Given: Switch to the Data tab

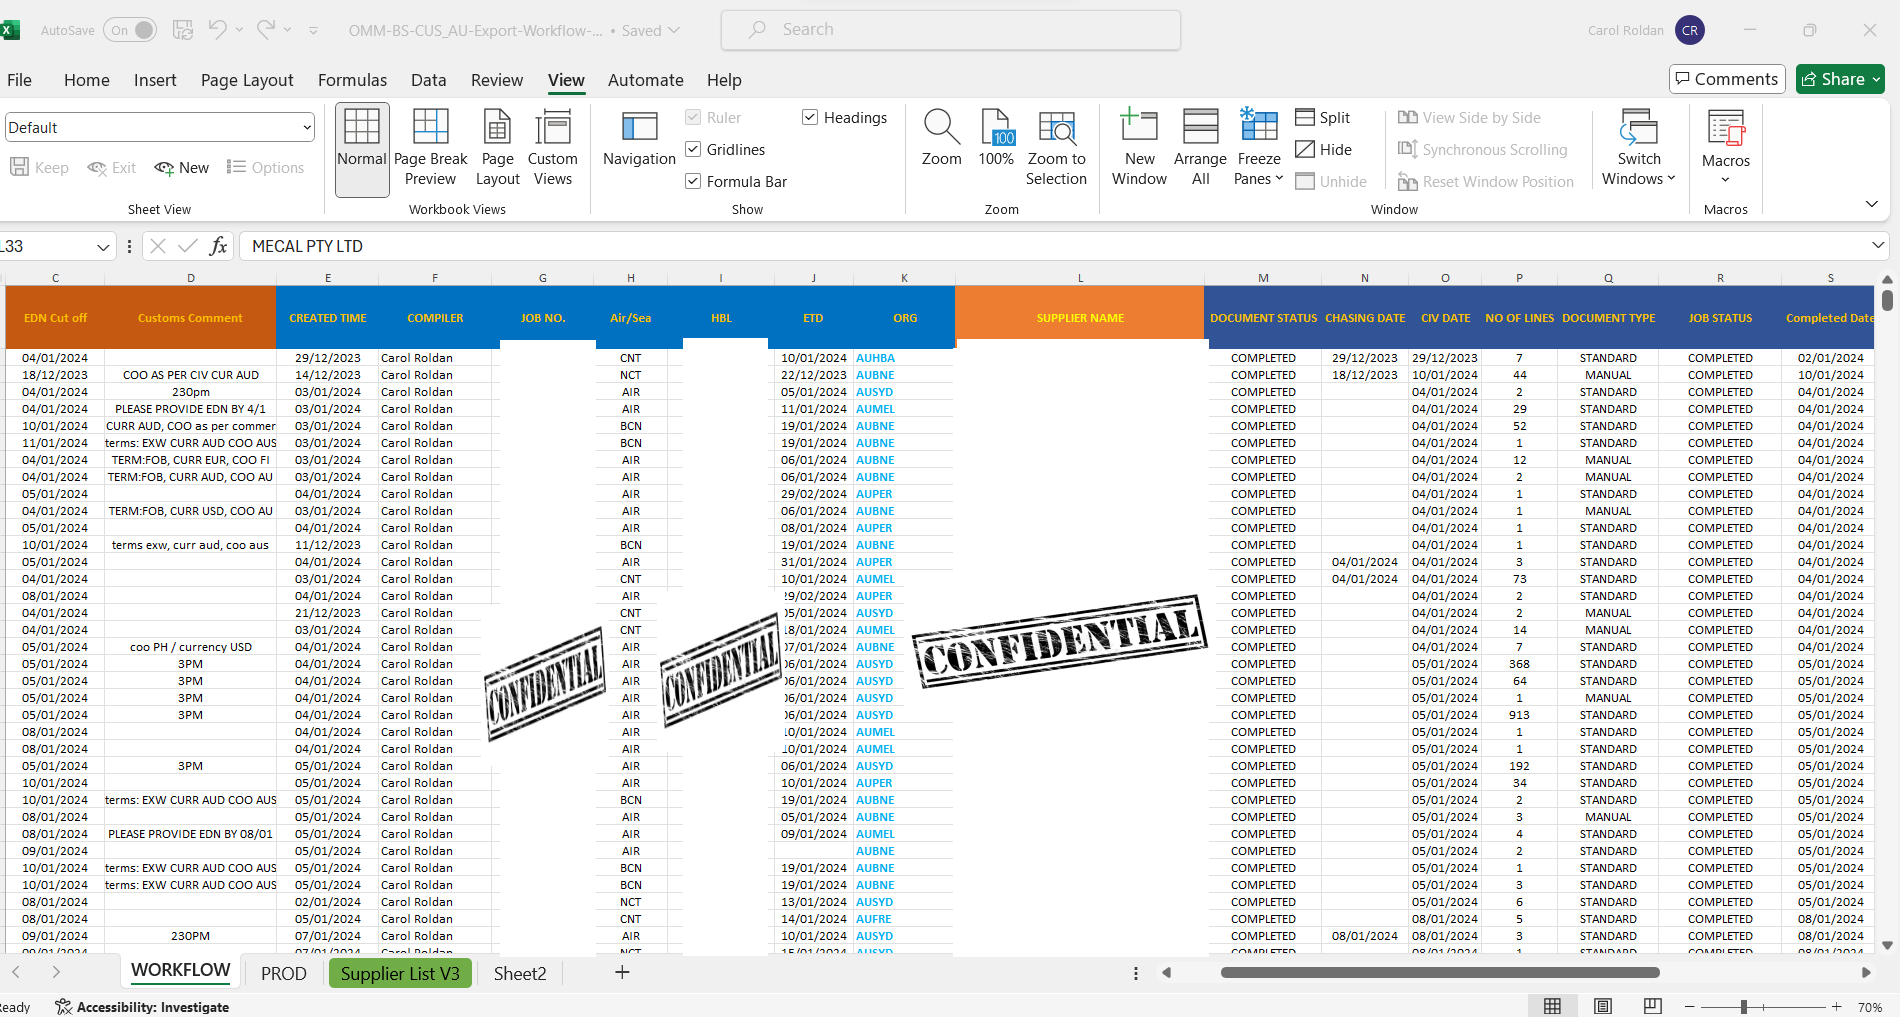Looking at the screenshot, I should click(428, 80).
